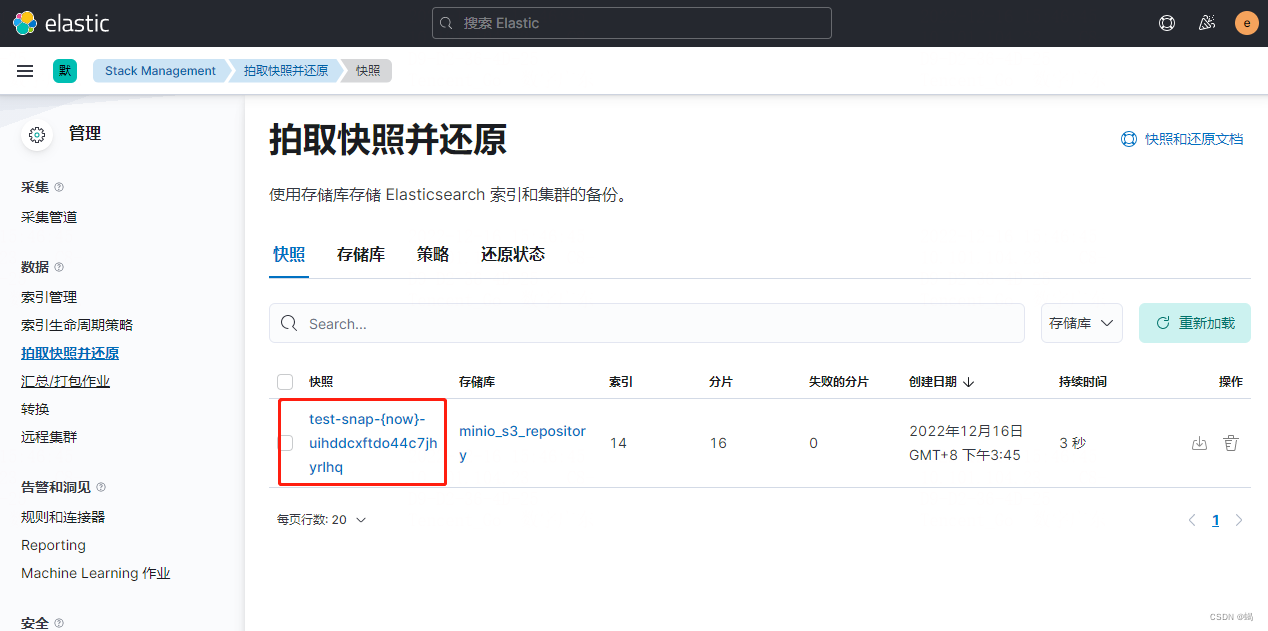Open the 快照和还原文档 link

(1182, 139)
